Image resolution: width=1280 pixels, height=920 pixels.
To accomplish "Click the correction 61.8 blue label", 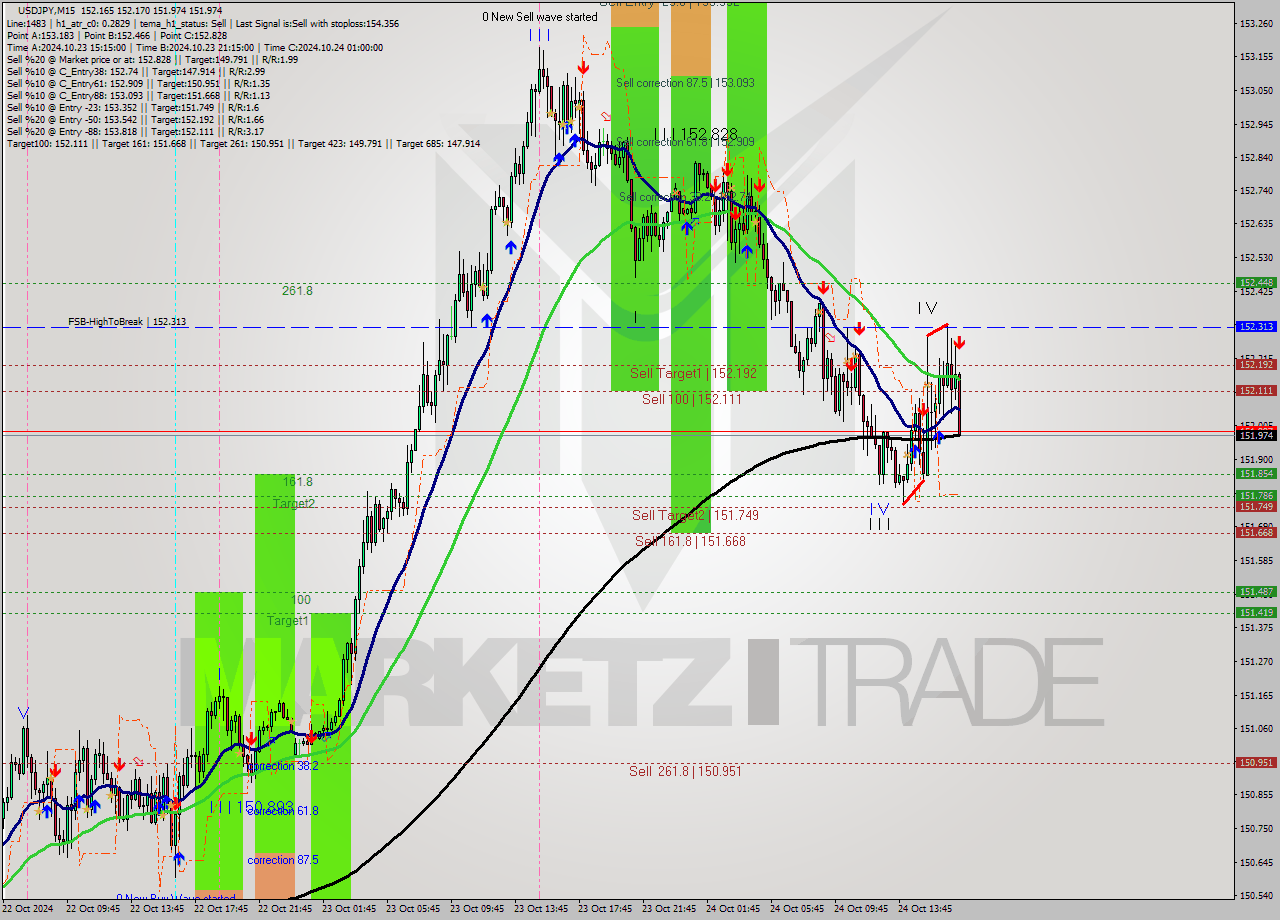I will pyautogui.click(x=283, y=810).
